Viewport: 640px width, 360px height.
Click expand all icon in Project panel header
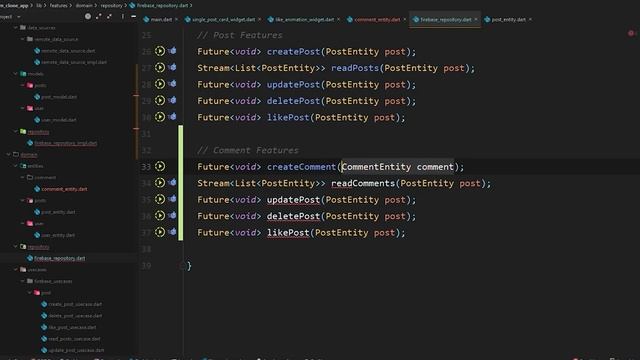(99, 16)
